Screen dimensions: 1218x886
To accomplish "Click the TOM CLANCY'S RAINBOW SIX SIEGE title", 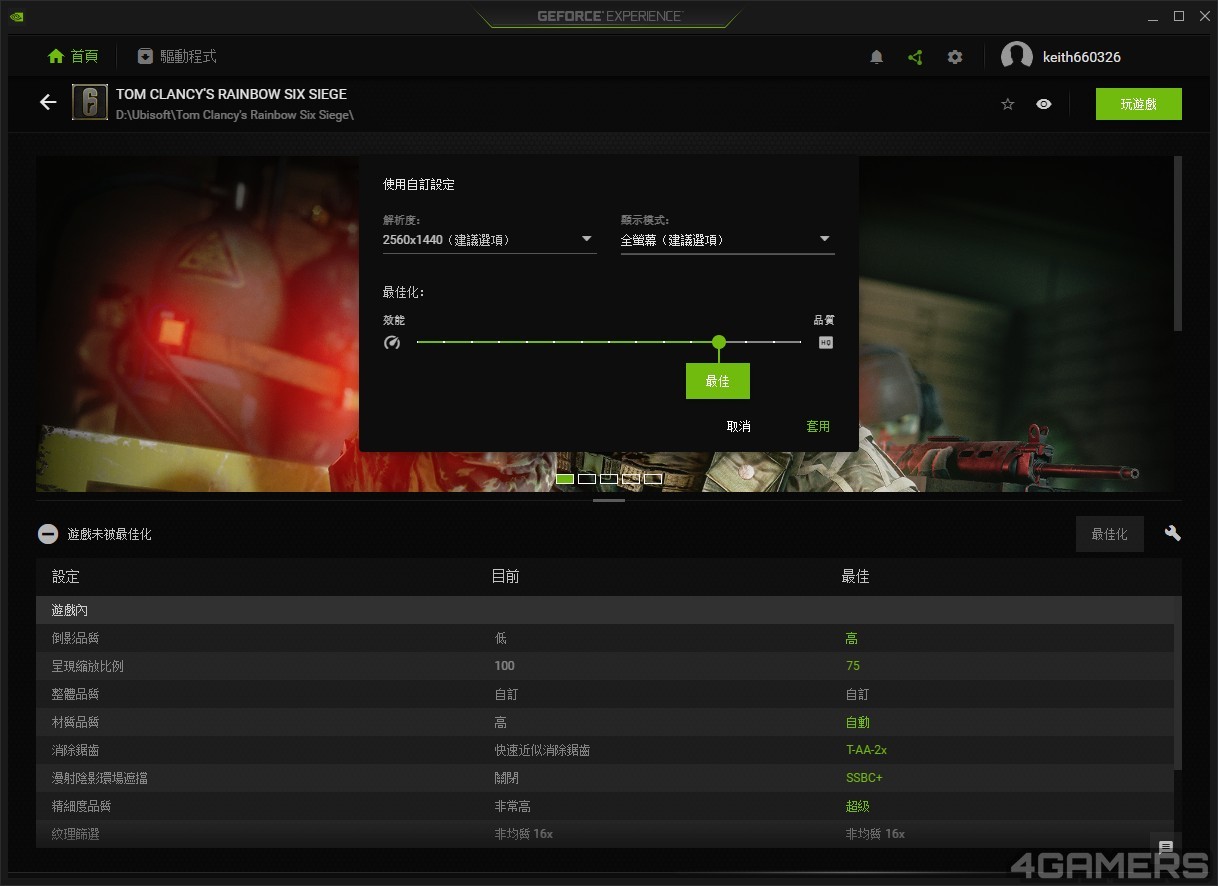I will pos(232,94).
